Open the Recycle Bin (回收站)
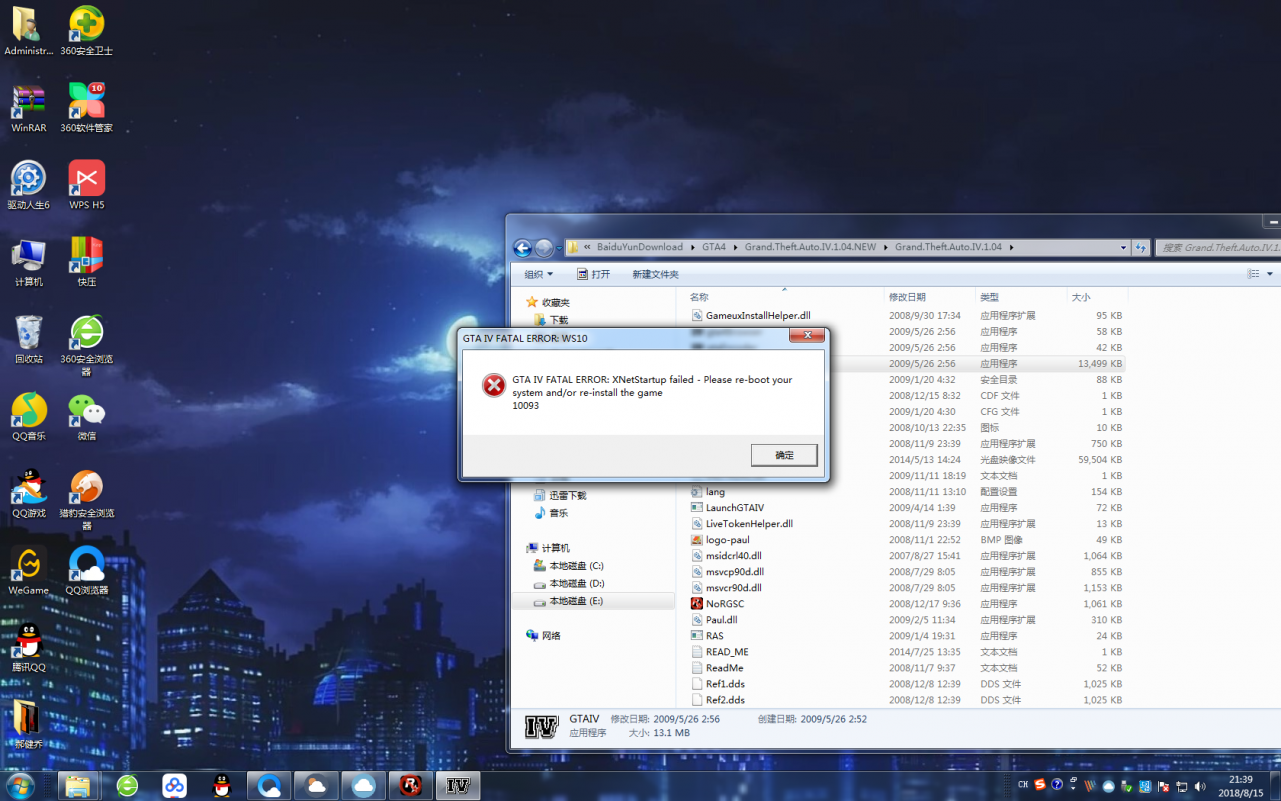Screen dimensions: 1281x801 pos(28,338)
